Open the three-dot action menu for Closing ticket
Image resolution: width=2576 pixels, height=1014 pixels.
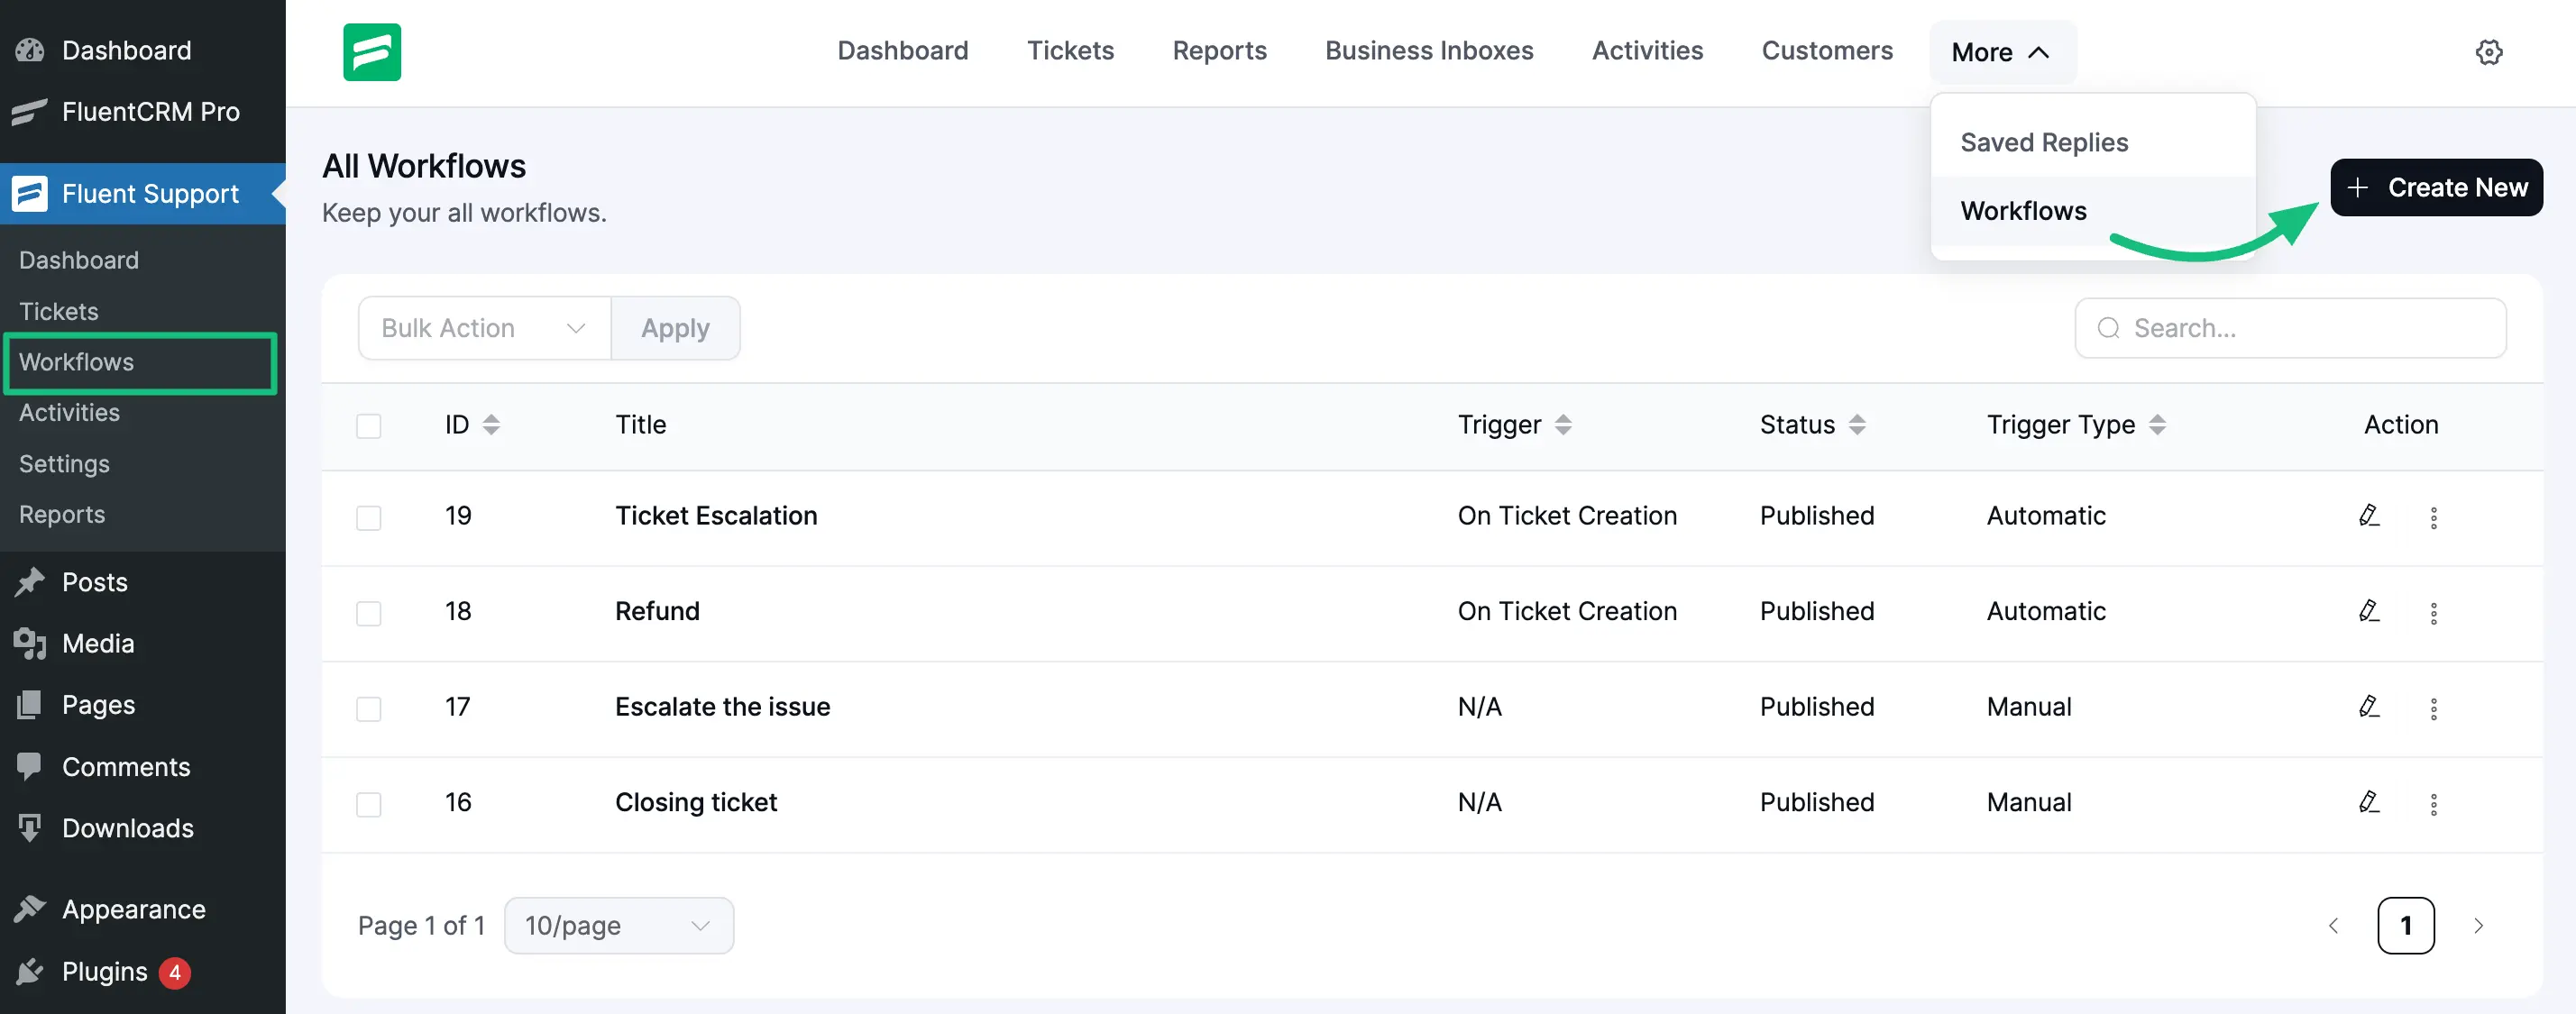pos(2435,804)
